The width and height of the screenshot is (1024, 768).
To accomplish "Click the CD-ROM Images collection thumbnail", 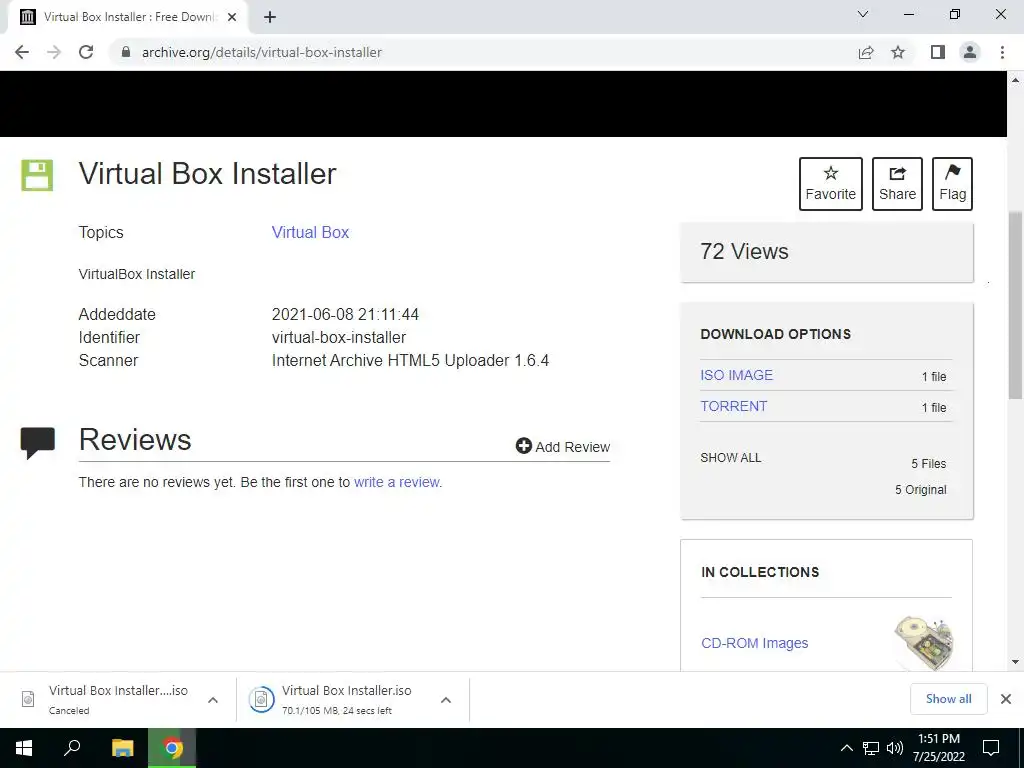I will click(924, 643).
